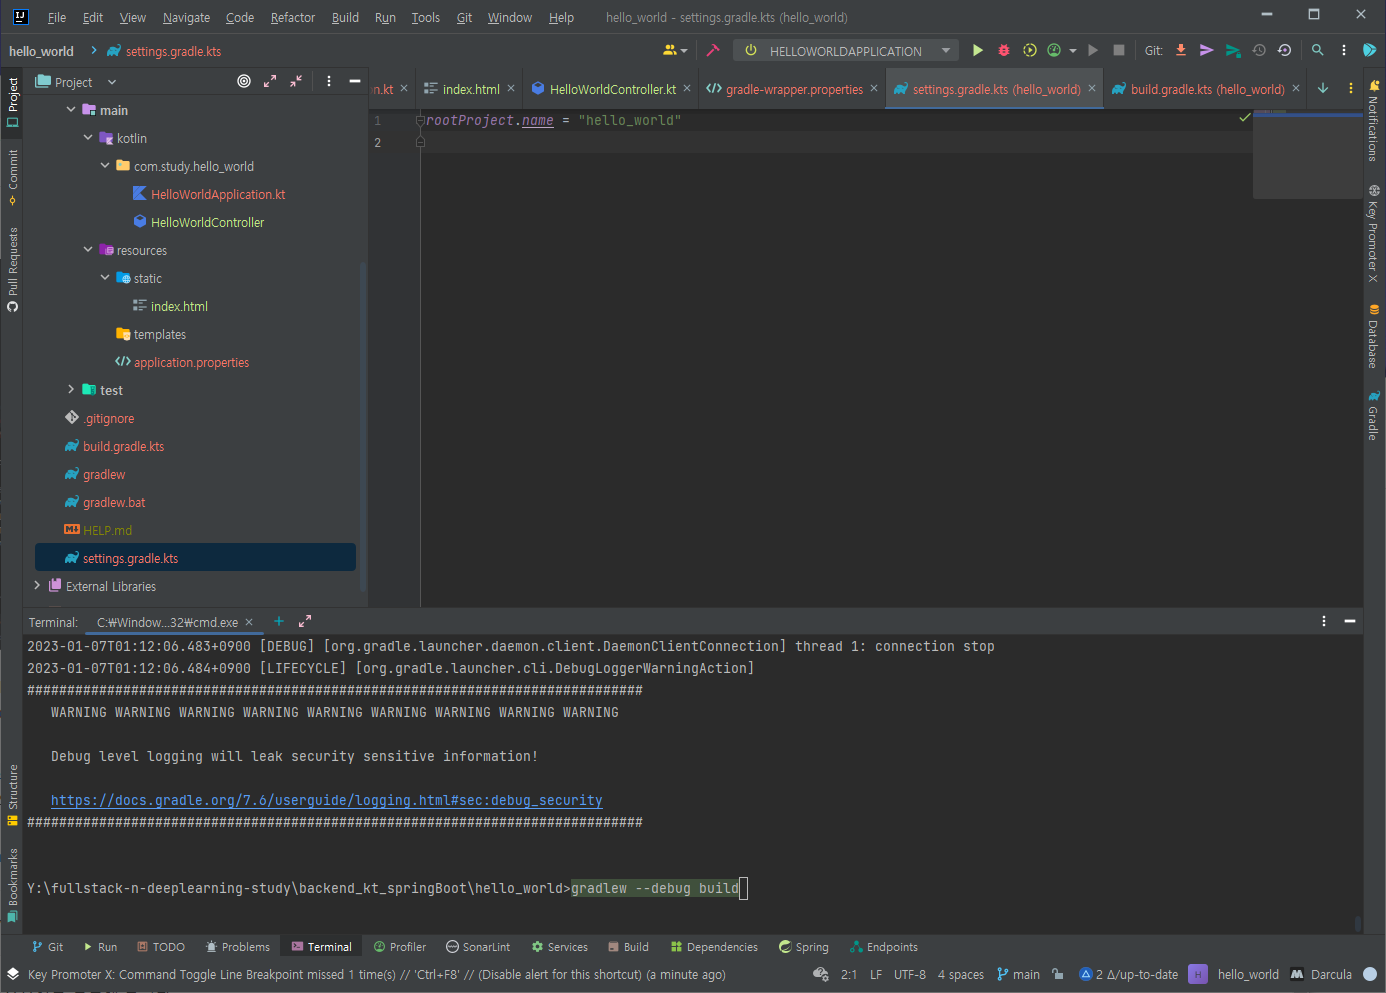Open Services tool window button
The image size is (1386, 993).
click(559, 946)
